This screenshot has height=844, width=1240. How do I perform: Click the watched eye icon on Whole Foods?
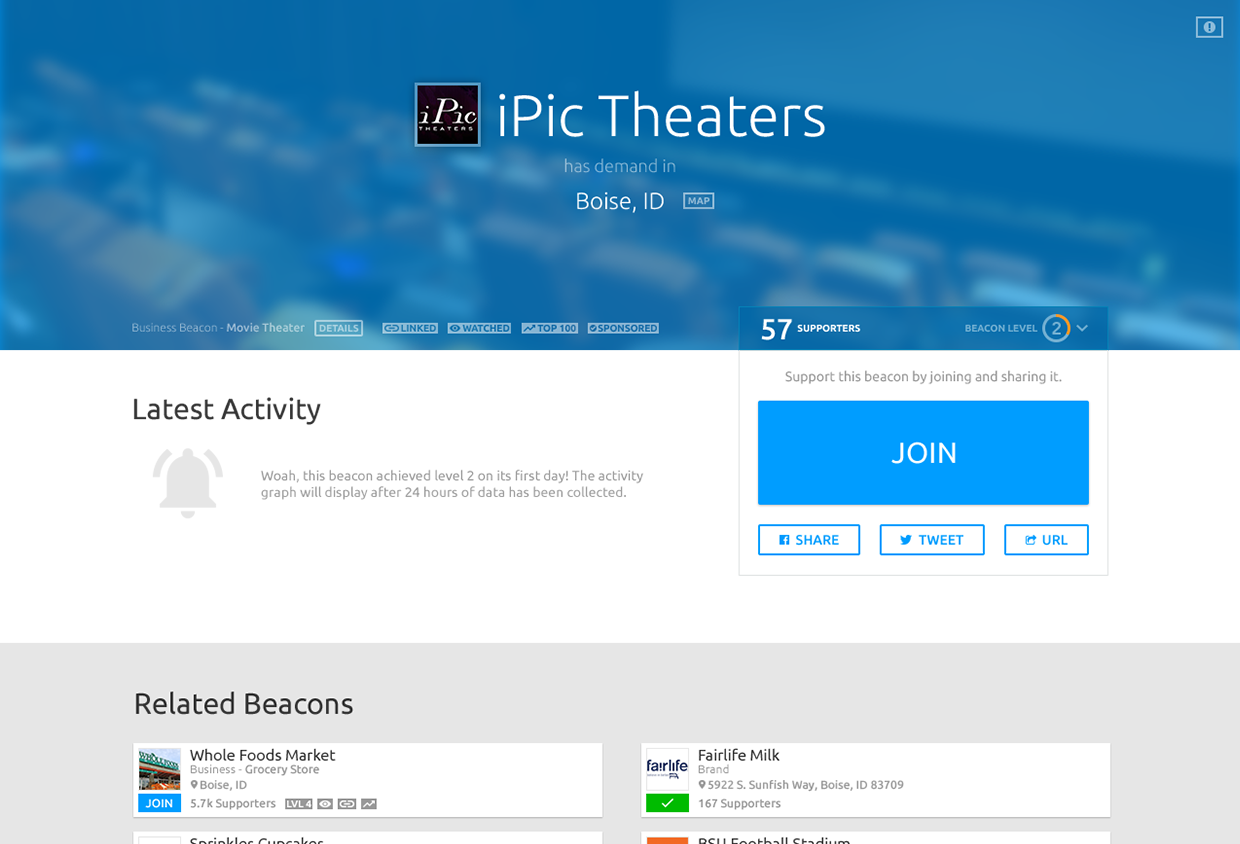pyautogui.click(x=325, y=804)
